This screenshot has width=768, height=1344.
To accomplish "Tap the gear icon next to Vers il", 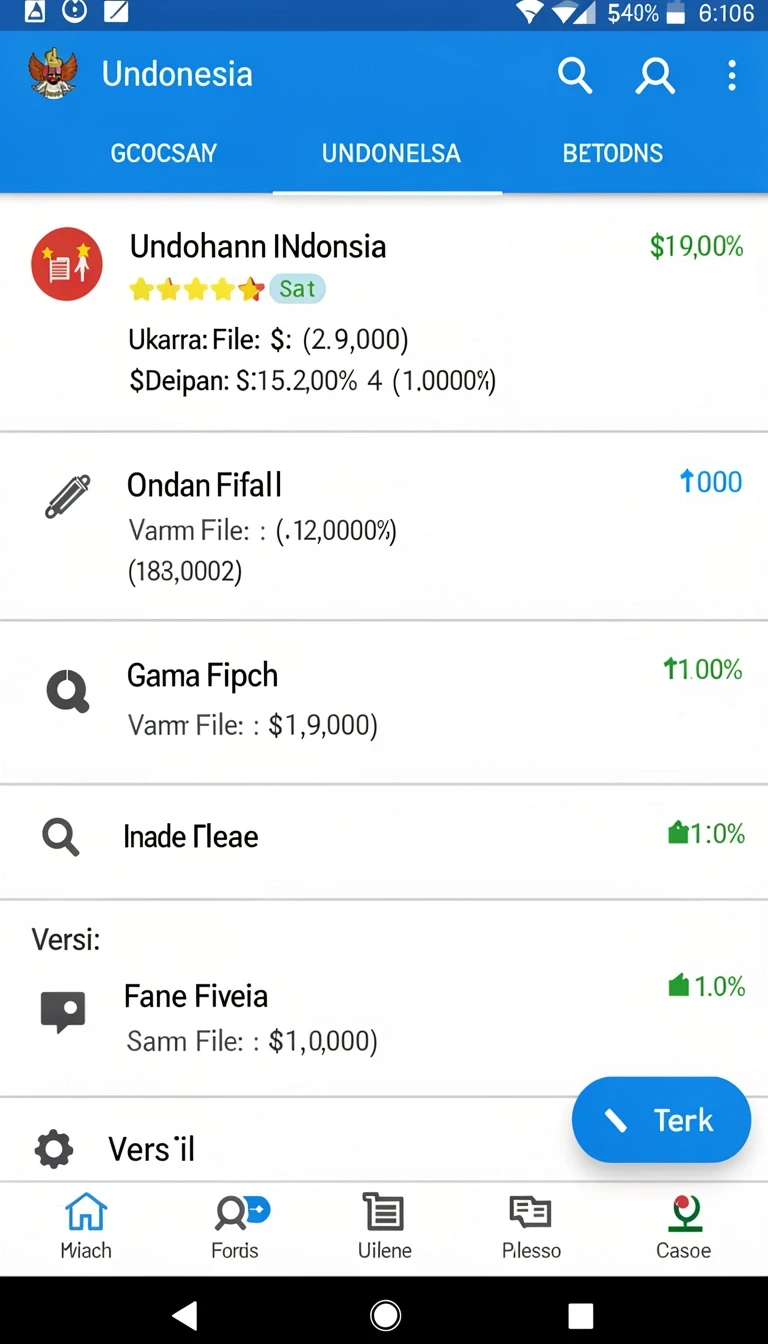I will point(54,1149).
